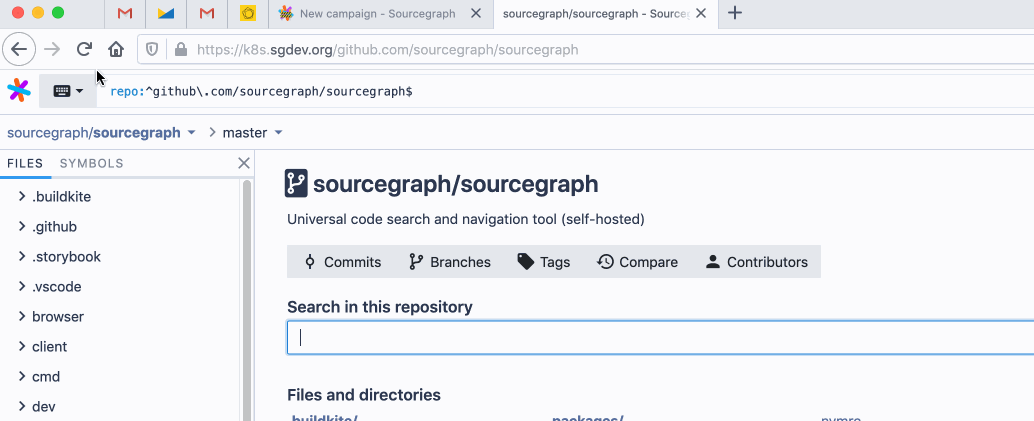Open the Tags view
This screenshot has width=1034, height=421.
543,262
